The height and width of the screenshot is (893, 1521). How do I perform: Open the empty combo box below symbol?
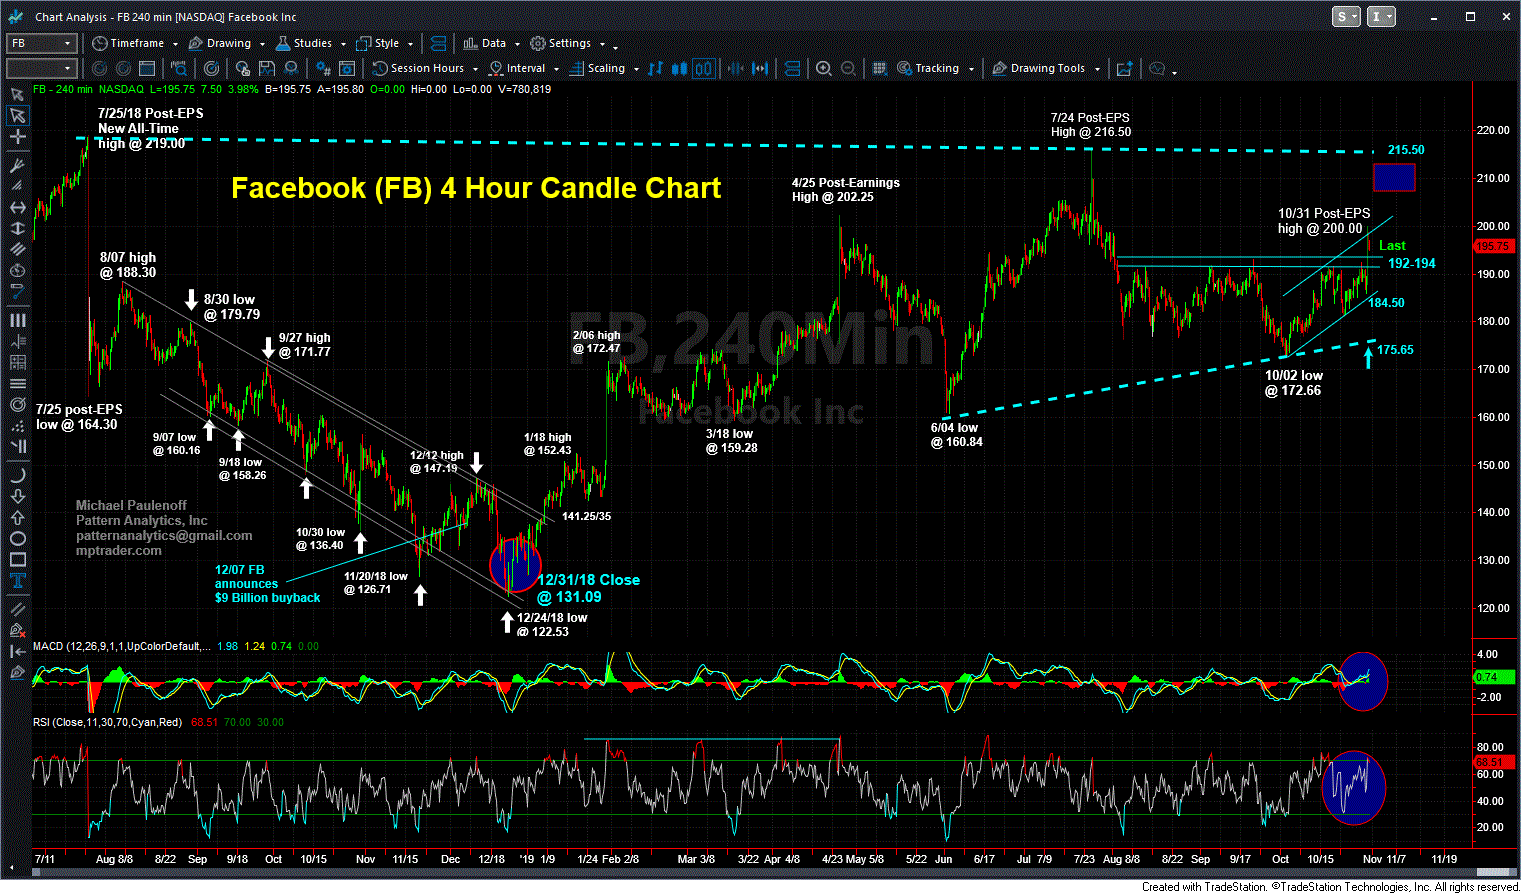click(41, 68)
